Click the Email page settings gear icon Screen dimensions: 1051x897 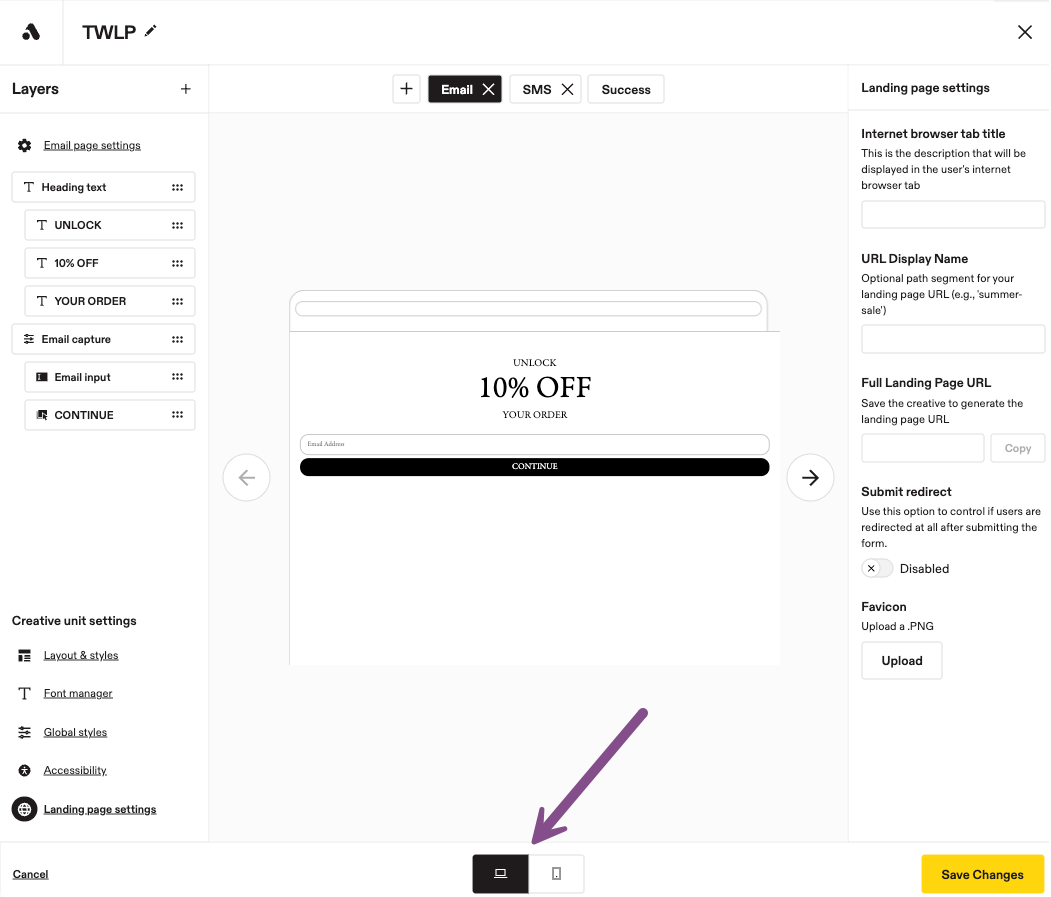click(x=25, y=145)
